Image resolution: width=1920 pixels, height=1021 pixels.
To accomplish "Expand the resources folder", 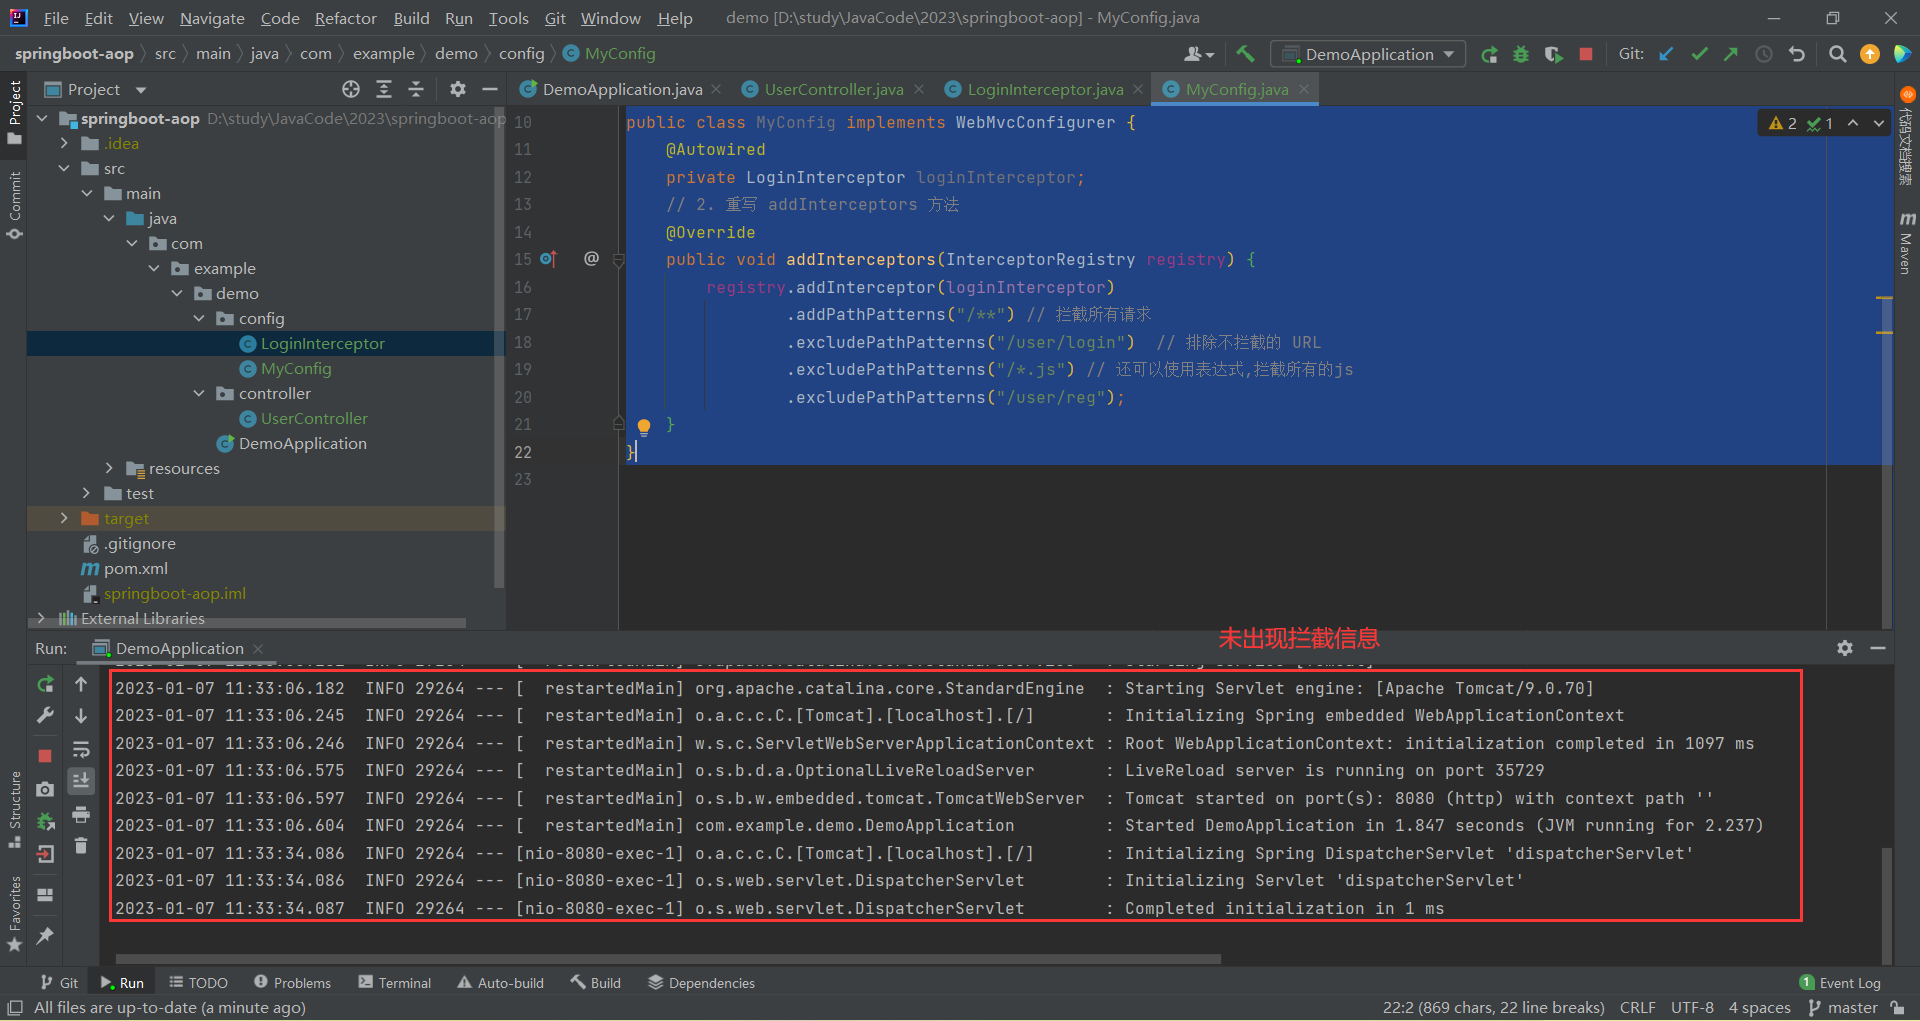I will [x=109, y=469].
